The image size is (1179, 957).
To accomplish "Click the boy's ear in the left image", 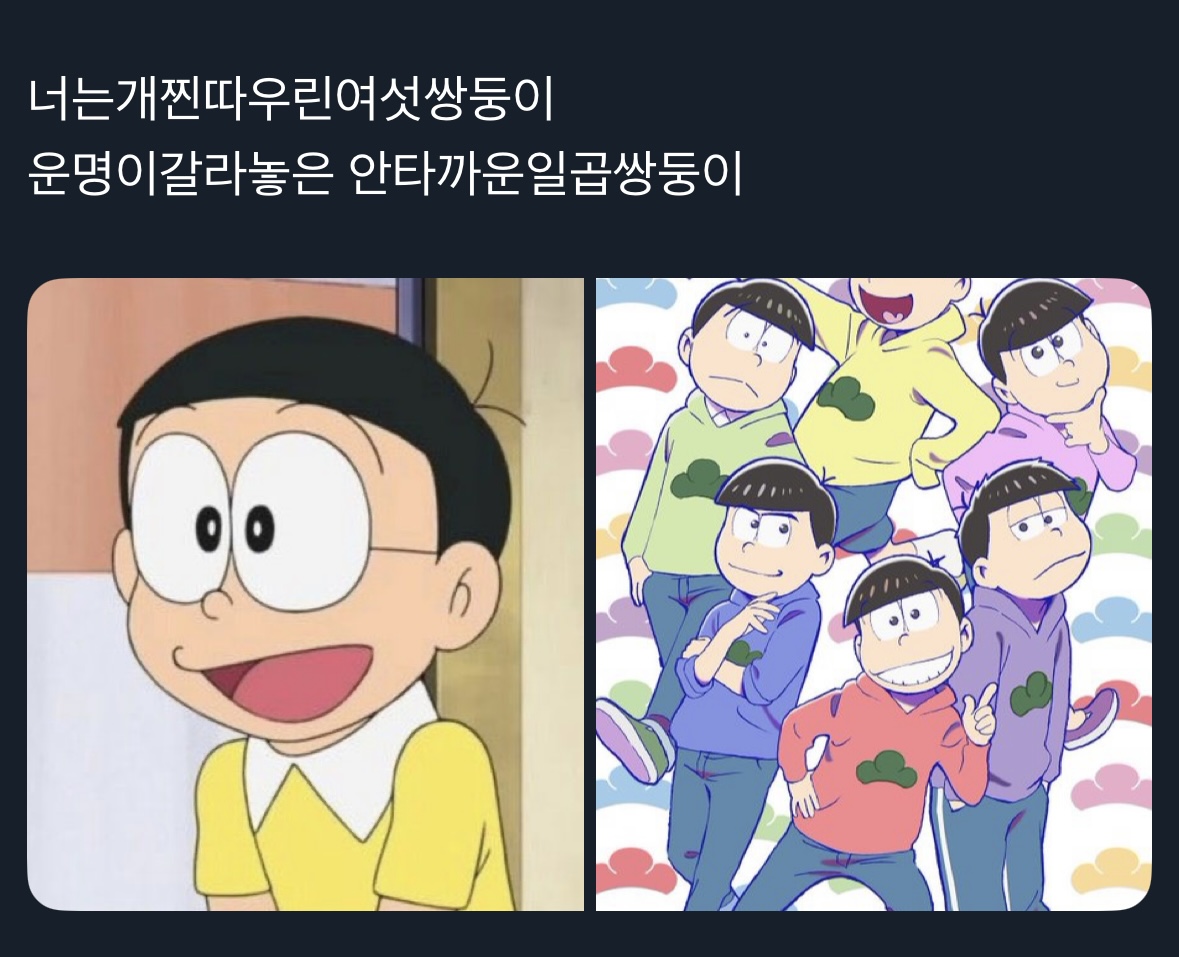I will 466,593.
